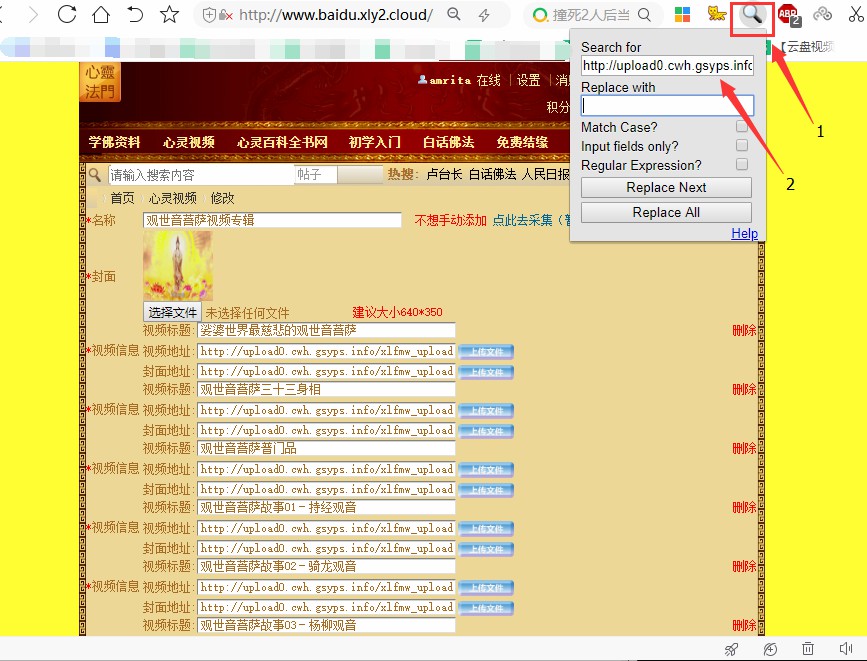Click the browser address bar URL
Image resolution: width=867 pixels, height=661 pixels.
[x=336, y=15]
